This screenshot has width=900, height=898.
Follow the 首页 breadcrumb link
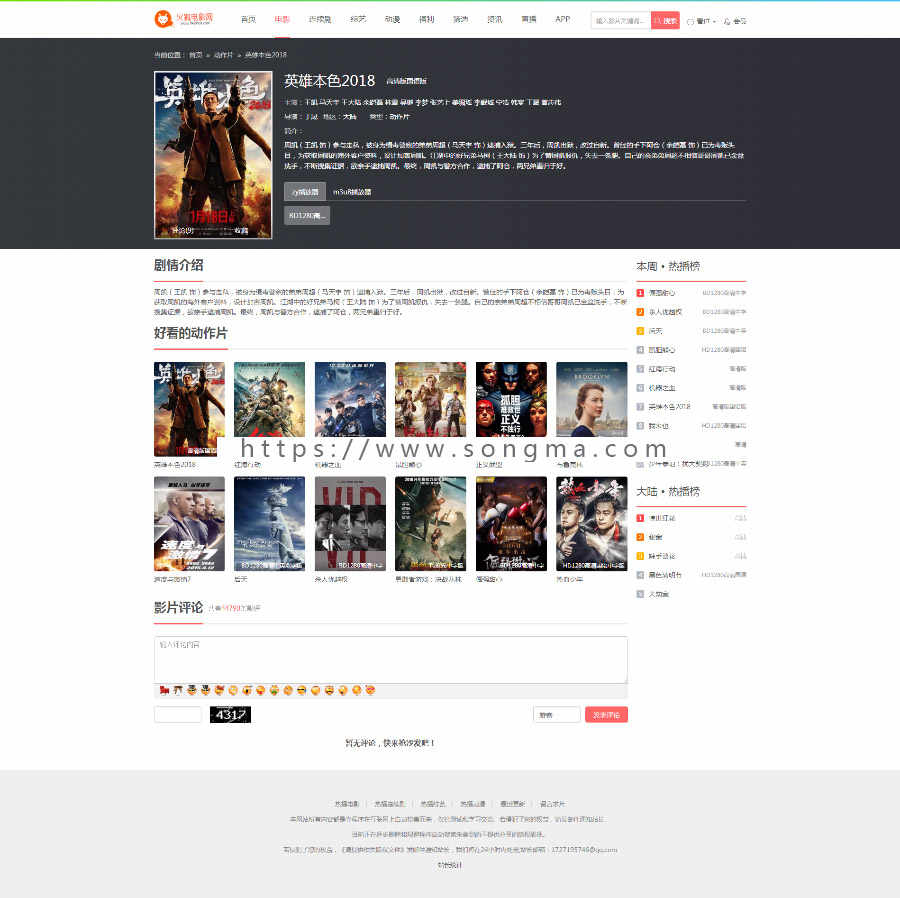(196, 55)
